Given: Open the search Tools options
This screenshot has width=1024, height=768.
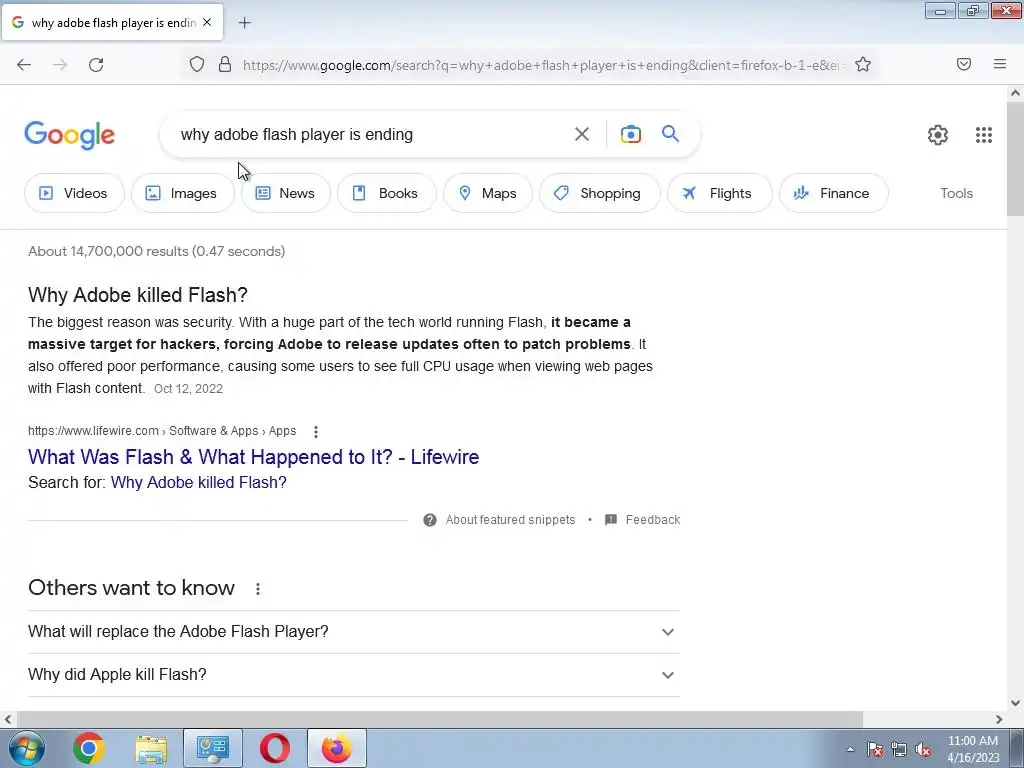Looking at the screenshot, I should click(956, 193).
